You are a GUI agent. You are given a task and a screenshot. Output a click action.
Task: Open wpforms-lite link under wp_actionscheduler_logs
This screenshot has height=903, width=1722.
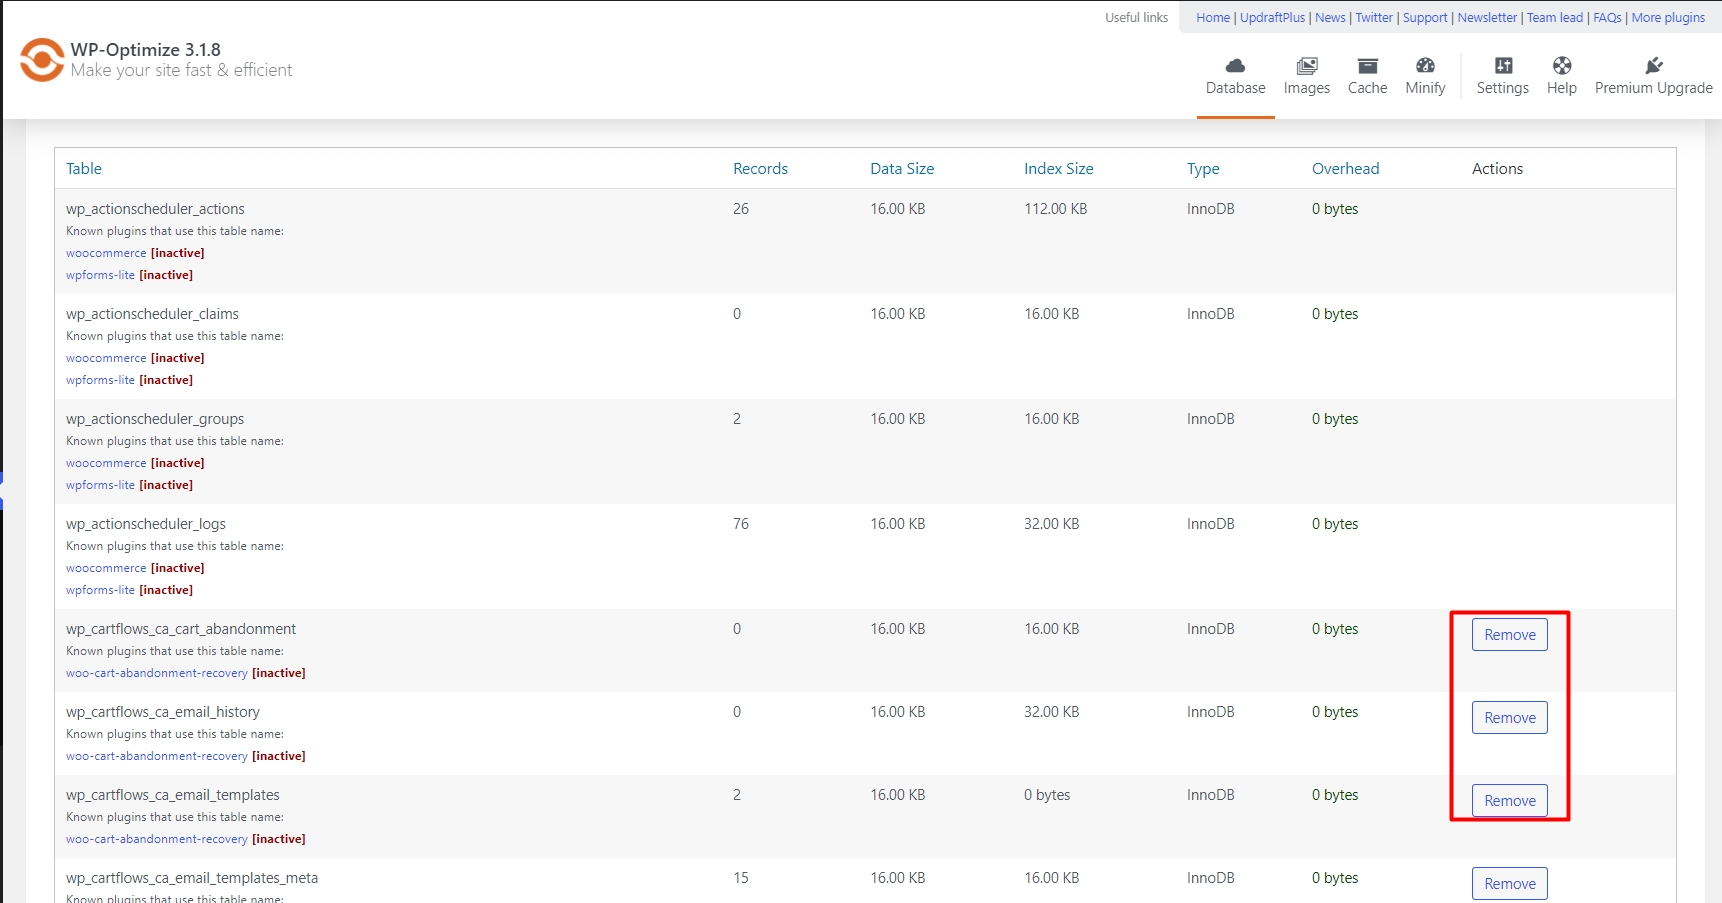click(100, 590)
